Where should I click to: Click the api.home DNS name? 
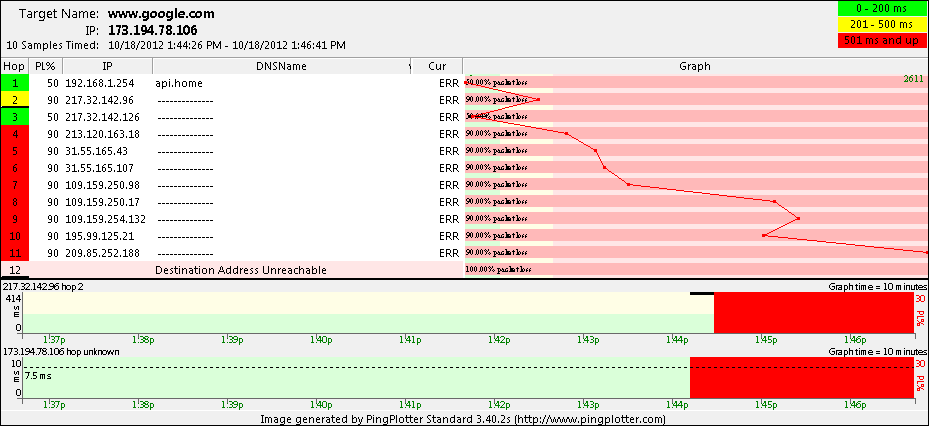point(179,84)
